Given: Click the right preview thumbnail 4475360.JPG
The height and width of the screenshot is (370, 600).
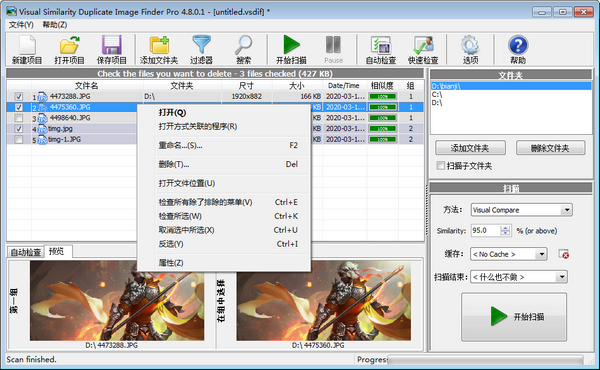Looking at the screenshot, I should [x=324, y=301].
